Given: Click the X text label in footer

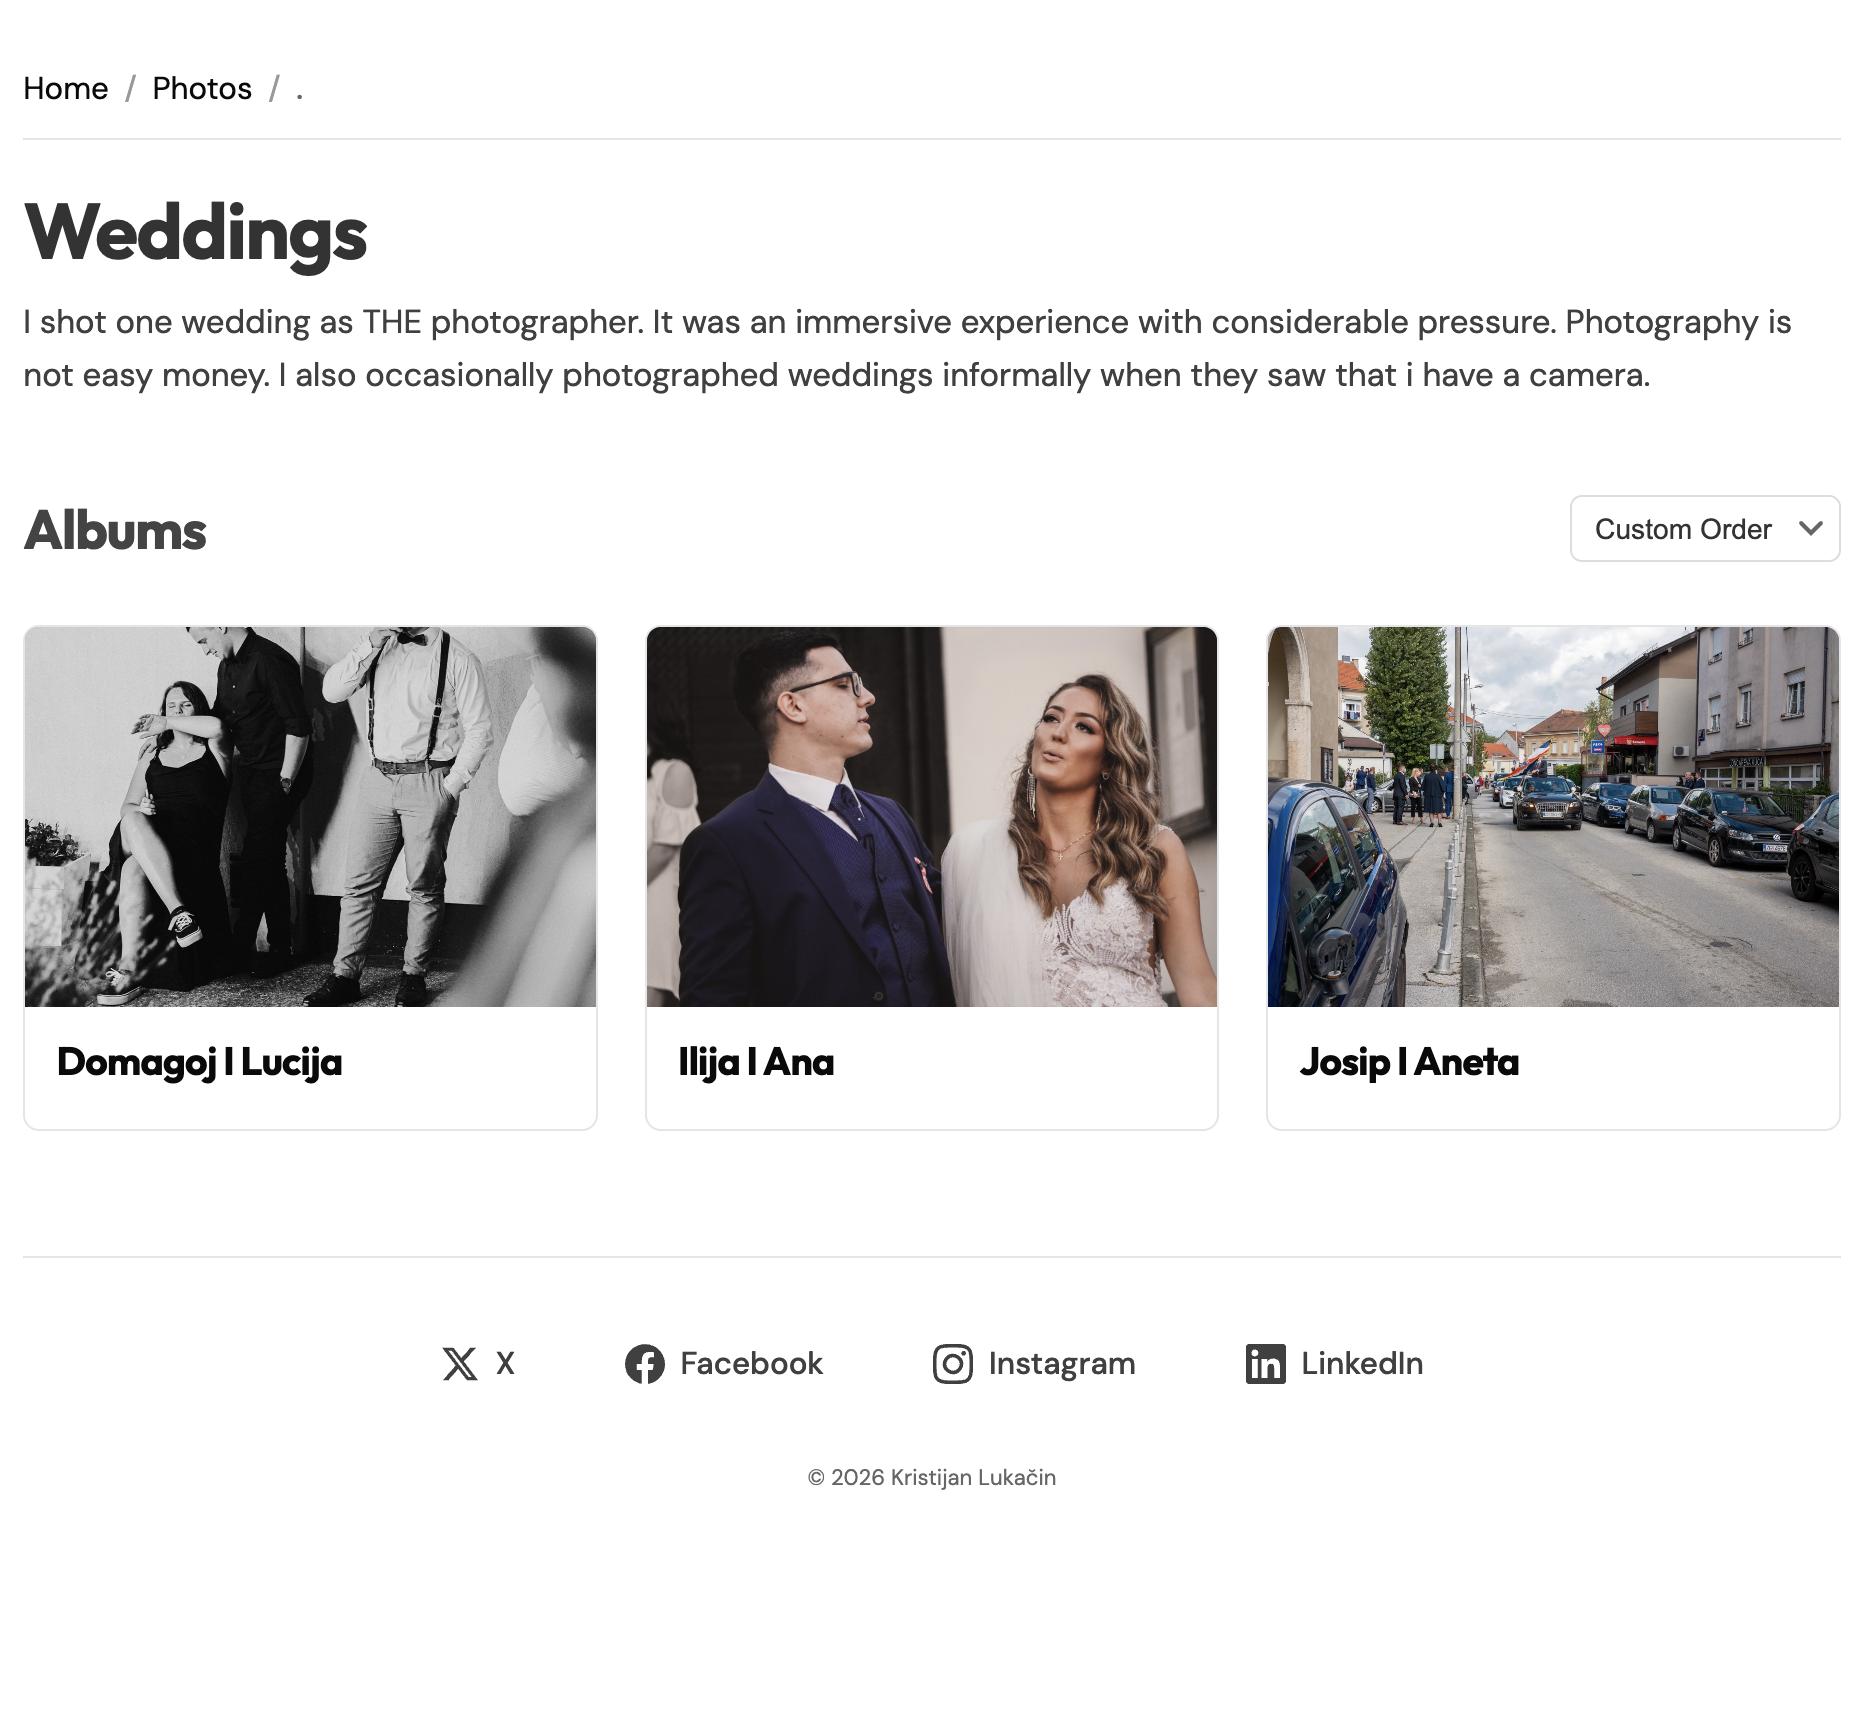Looking at the screenshot, I should pyautogui.click(x=505, y=1364).
